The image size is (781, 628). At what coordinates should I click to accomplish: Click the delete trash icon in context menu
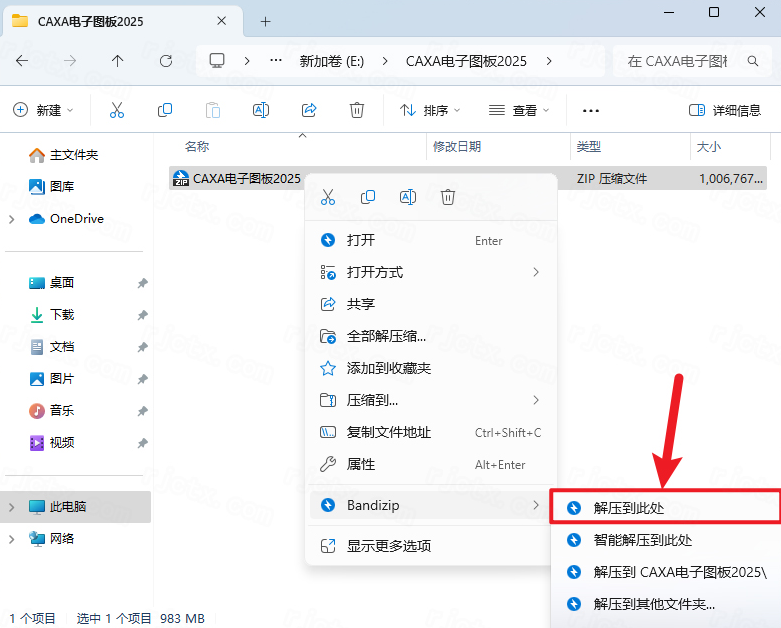click(x=448, y=197)
